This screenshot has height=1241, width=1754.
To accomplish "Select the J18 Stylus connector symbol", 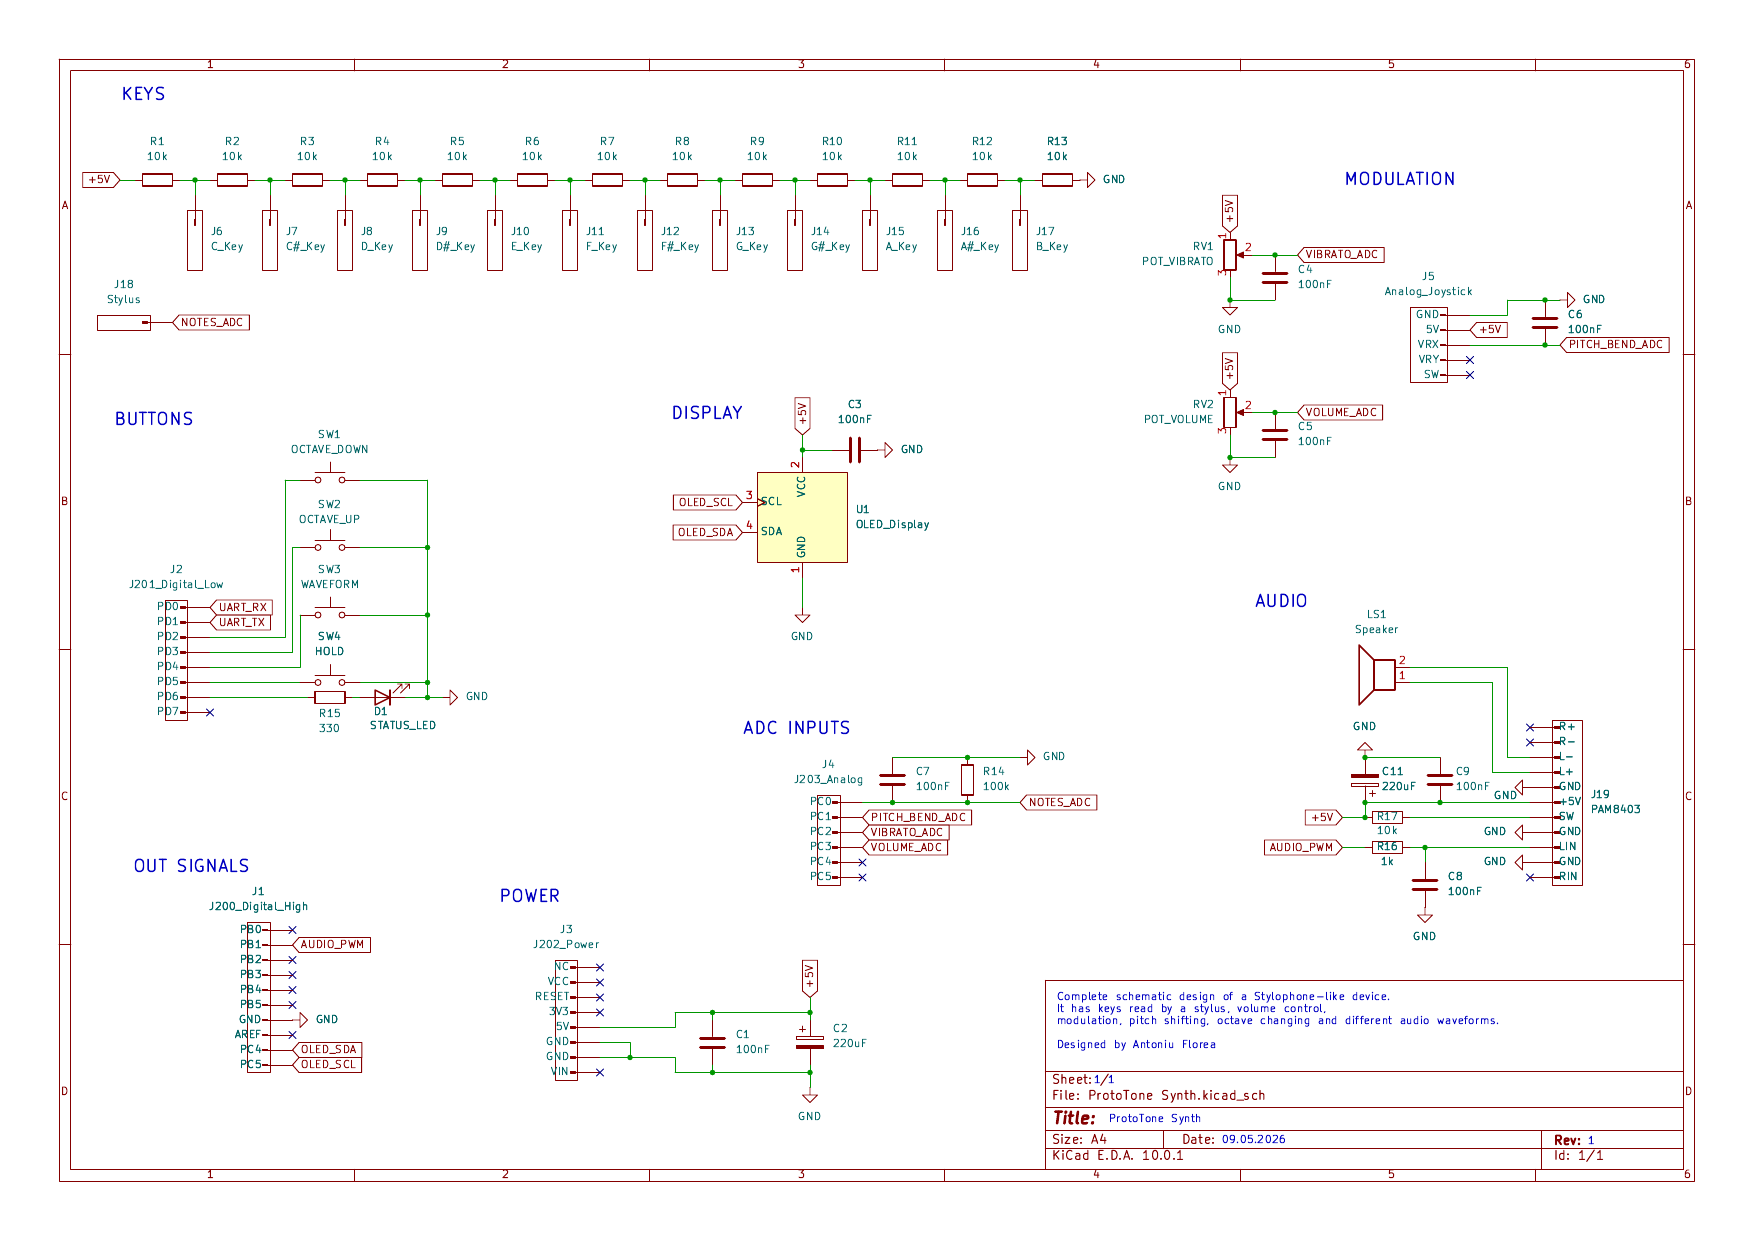I will click(x=124, y=323).
